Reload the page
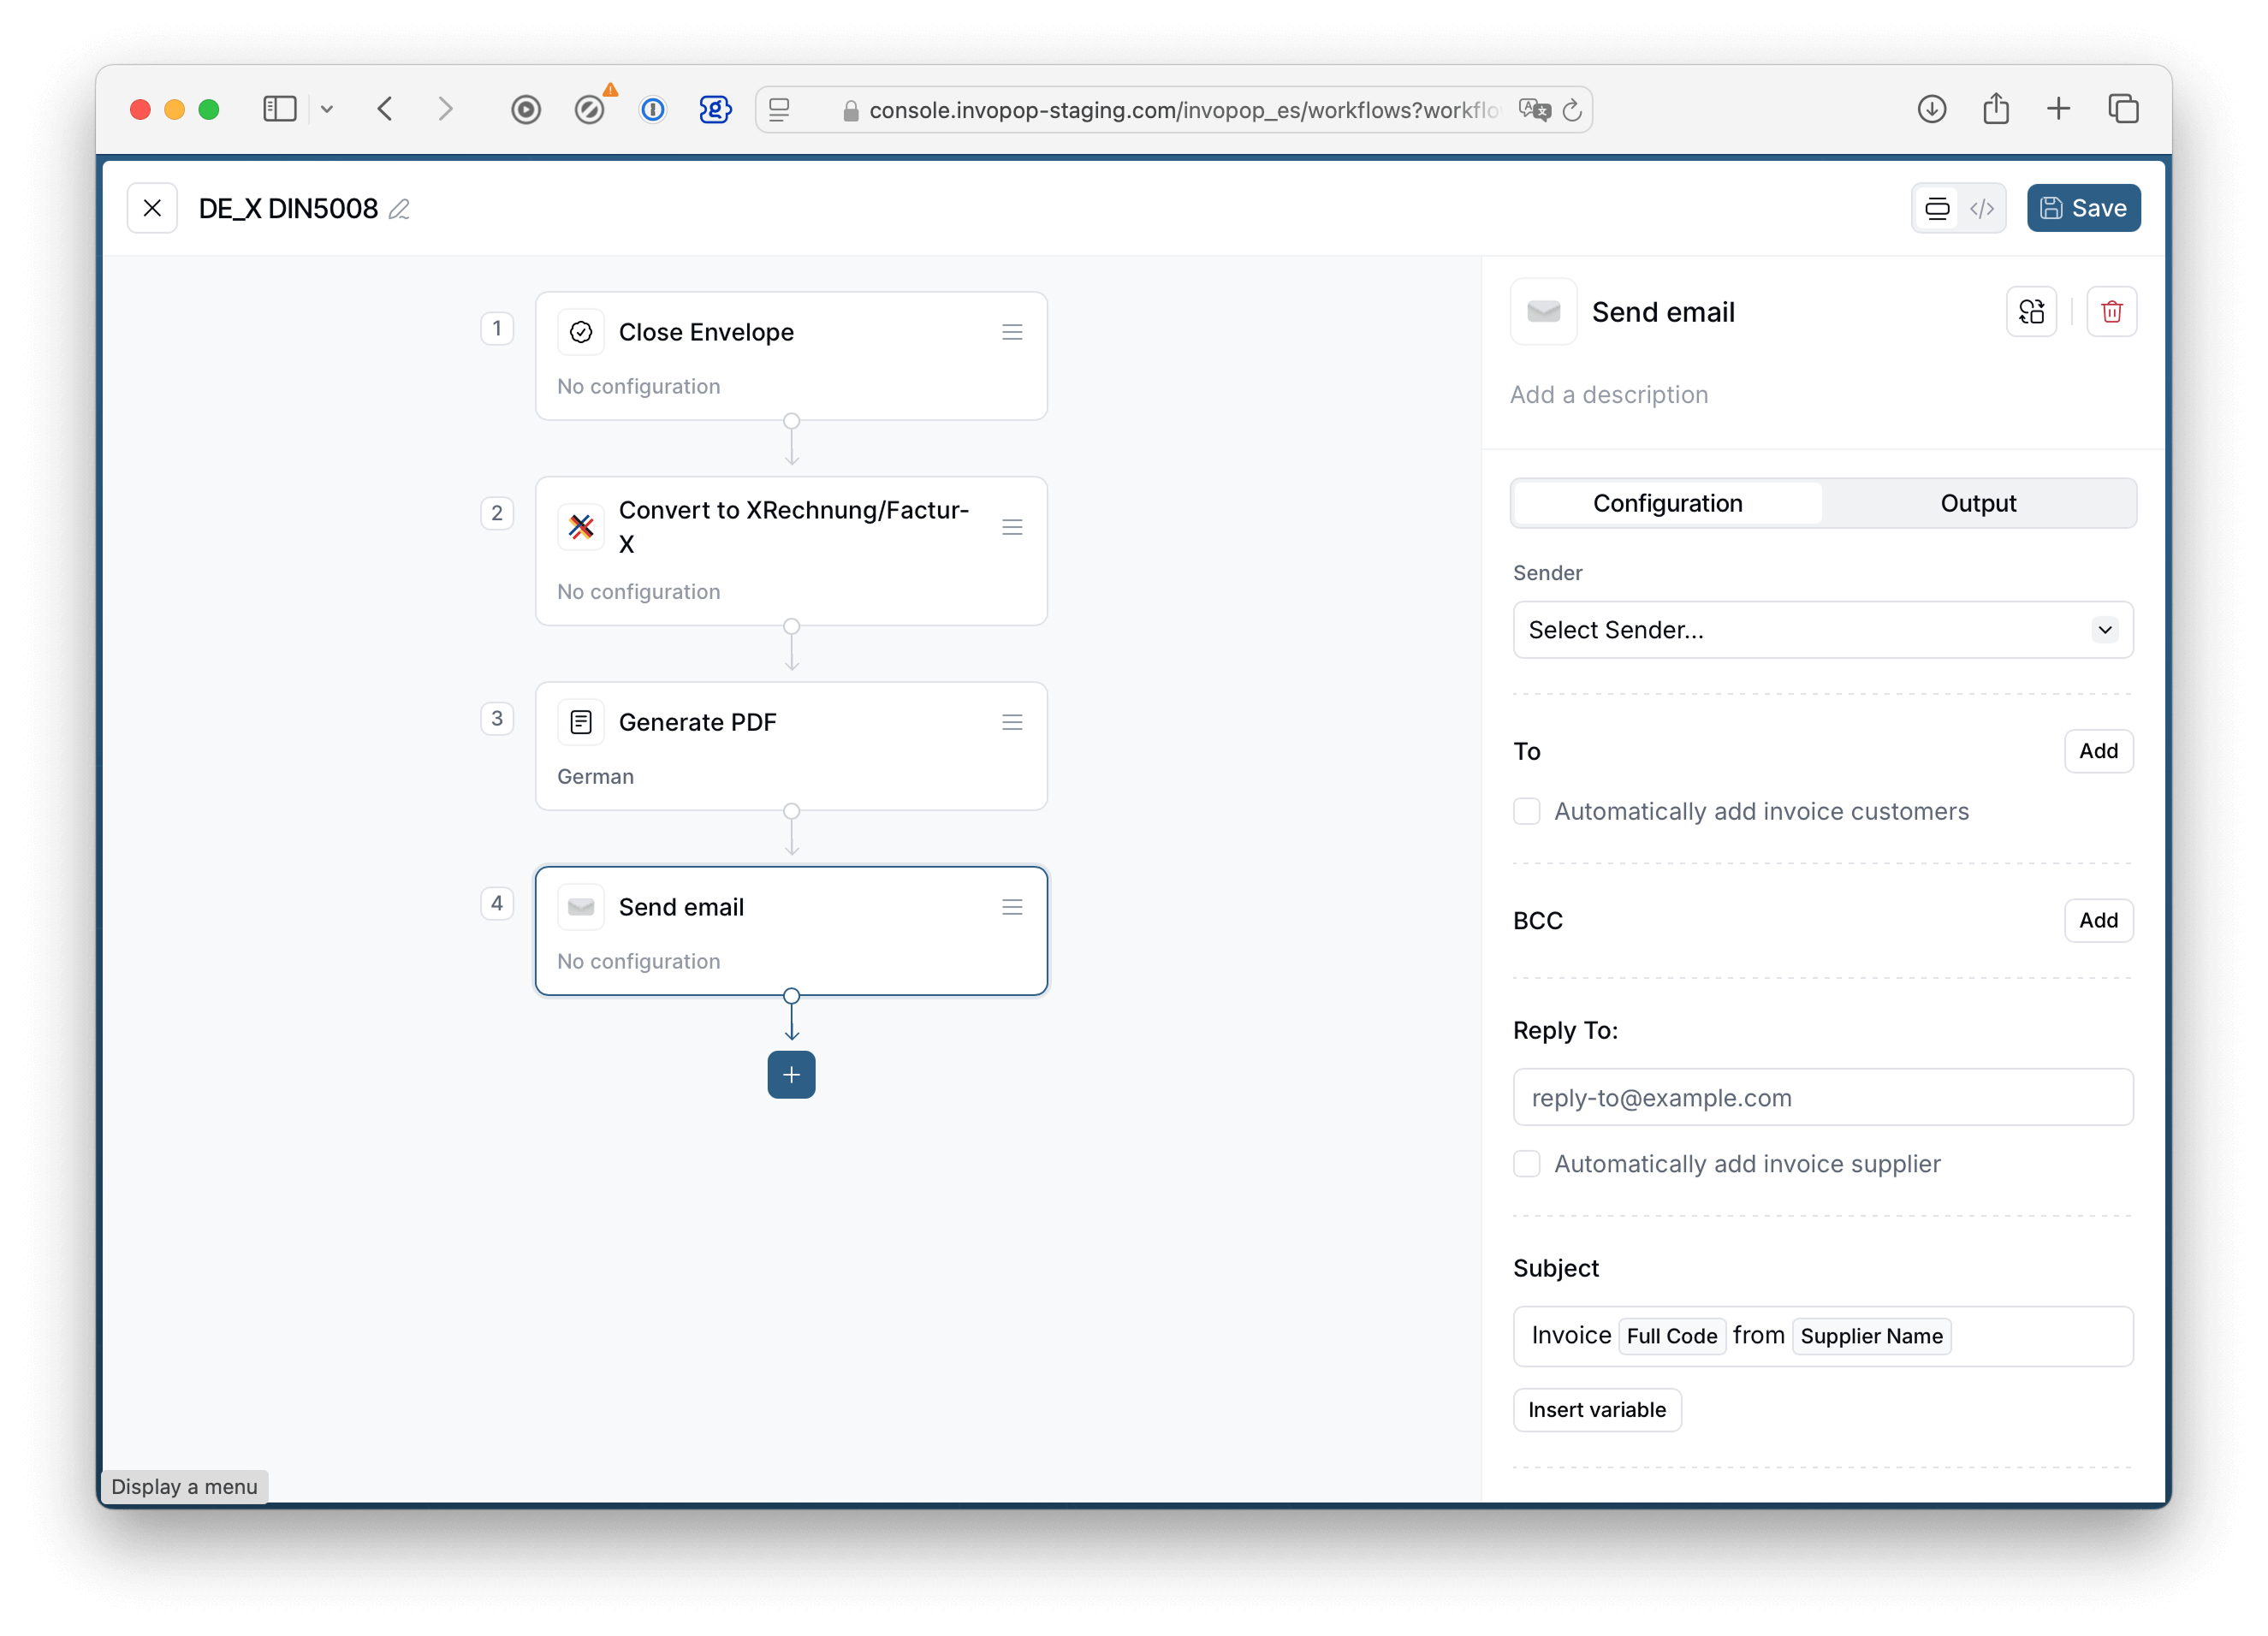Viewport: 2268px width, 1636px height. click(x=1572, y=109)
